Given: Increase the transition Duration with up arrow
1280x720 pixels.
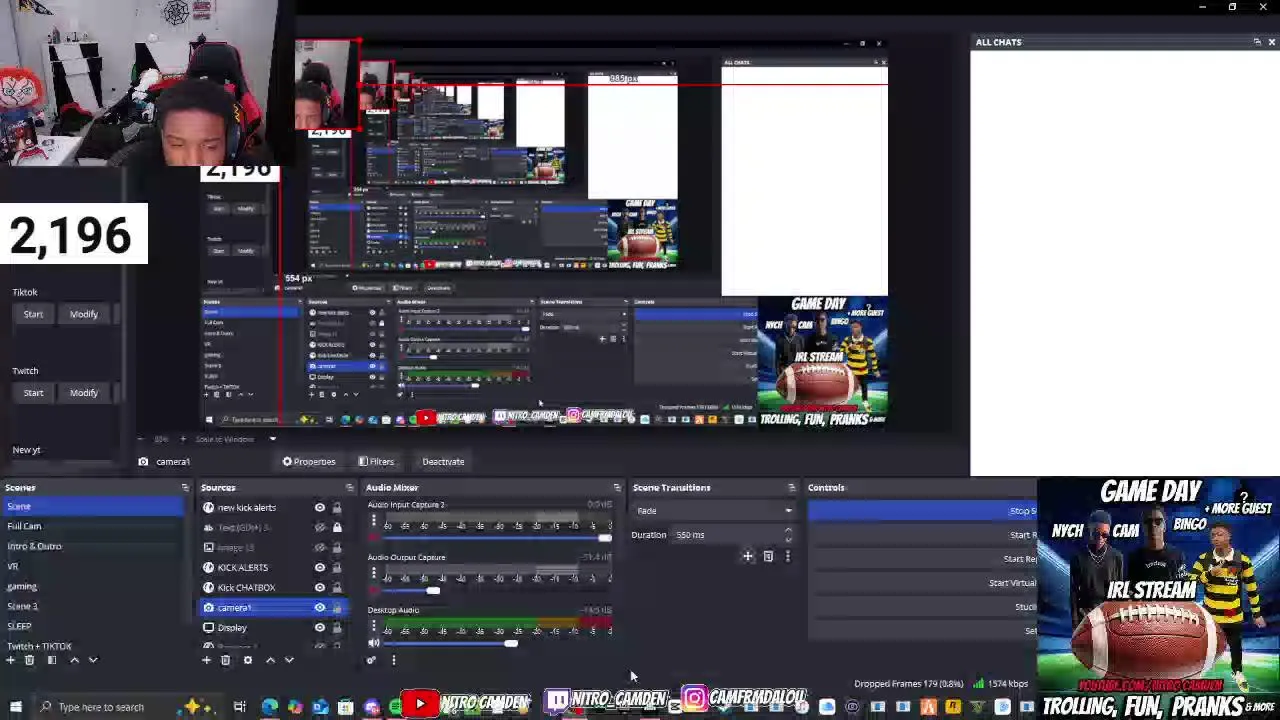Looking at the screenshot, I should pos(788,531).
